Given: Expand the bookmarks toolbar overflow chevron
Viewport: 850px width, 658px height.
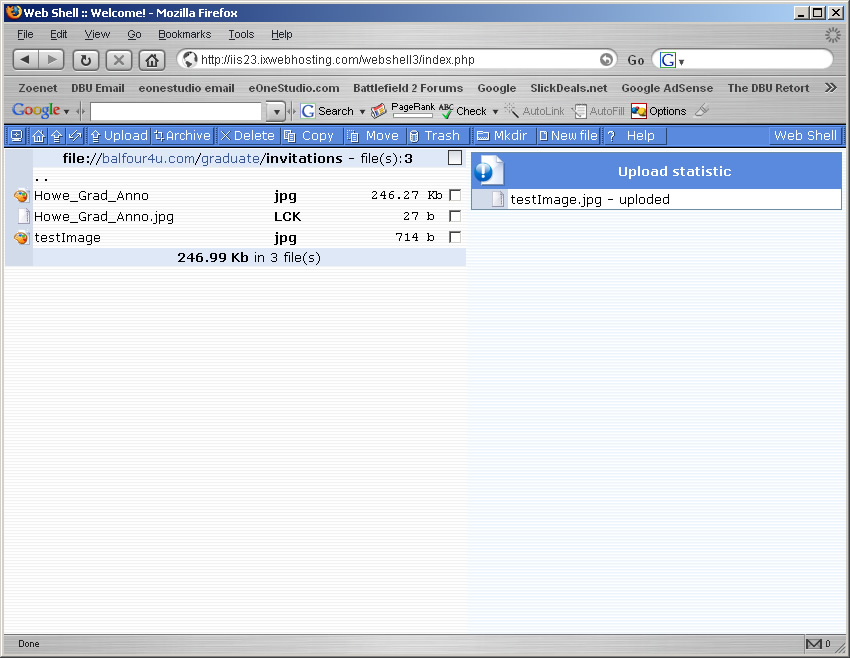Looking at the screenshot, I should [829, 88].
